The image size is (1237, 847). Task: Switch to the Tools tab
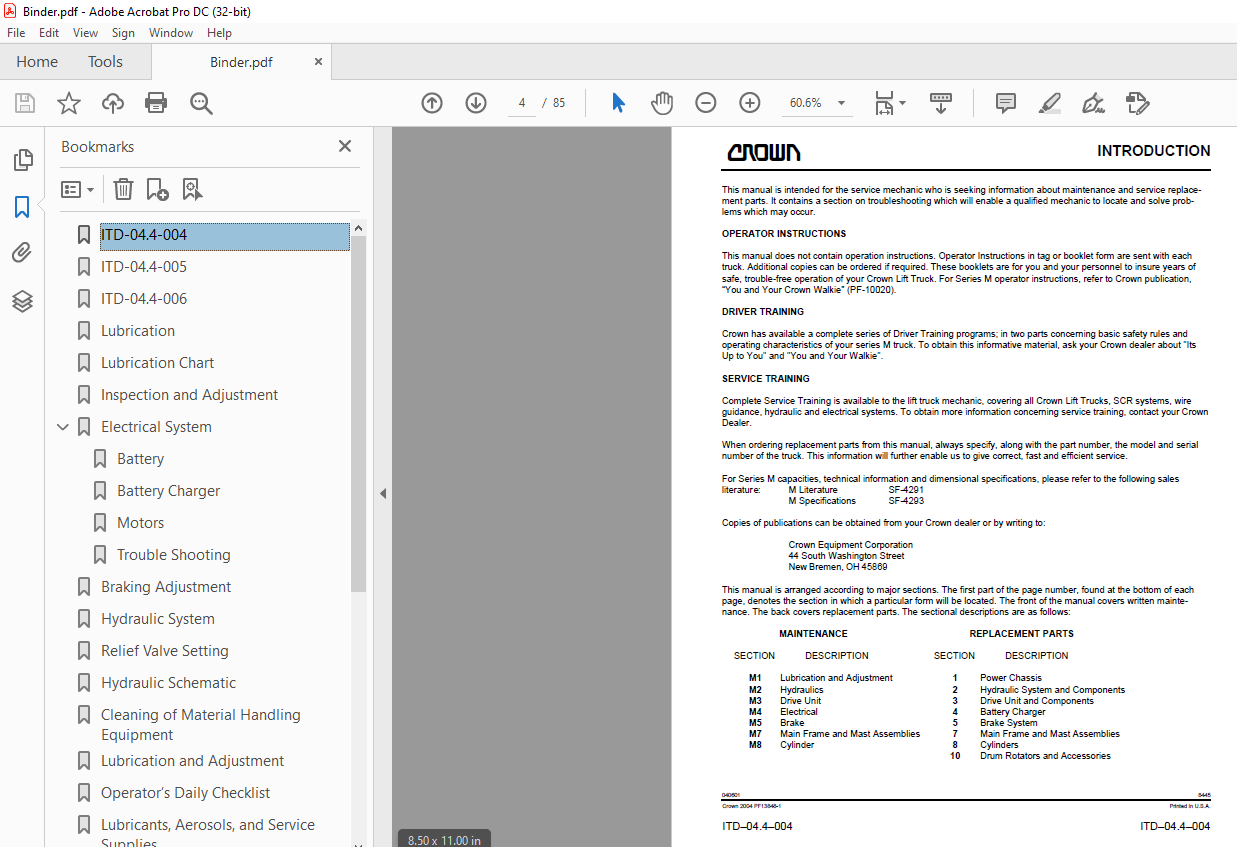tap(105, 62)
